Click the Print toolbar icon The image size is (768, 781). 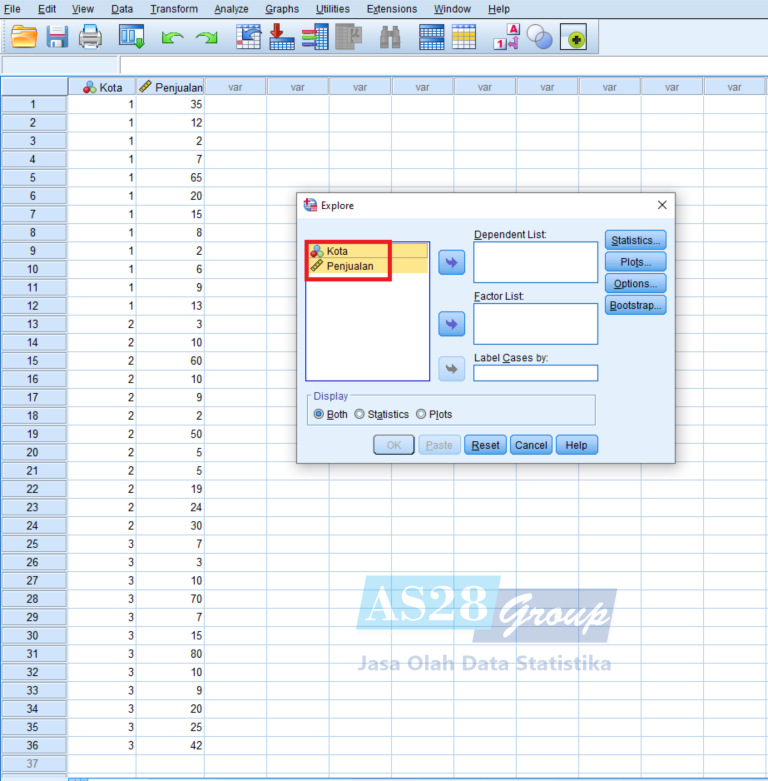point(90,38)
